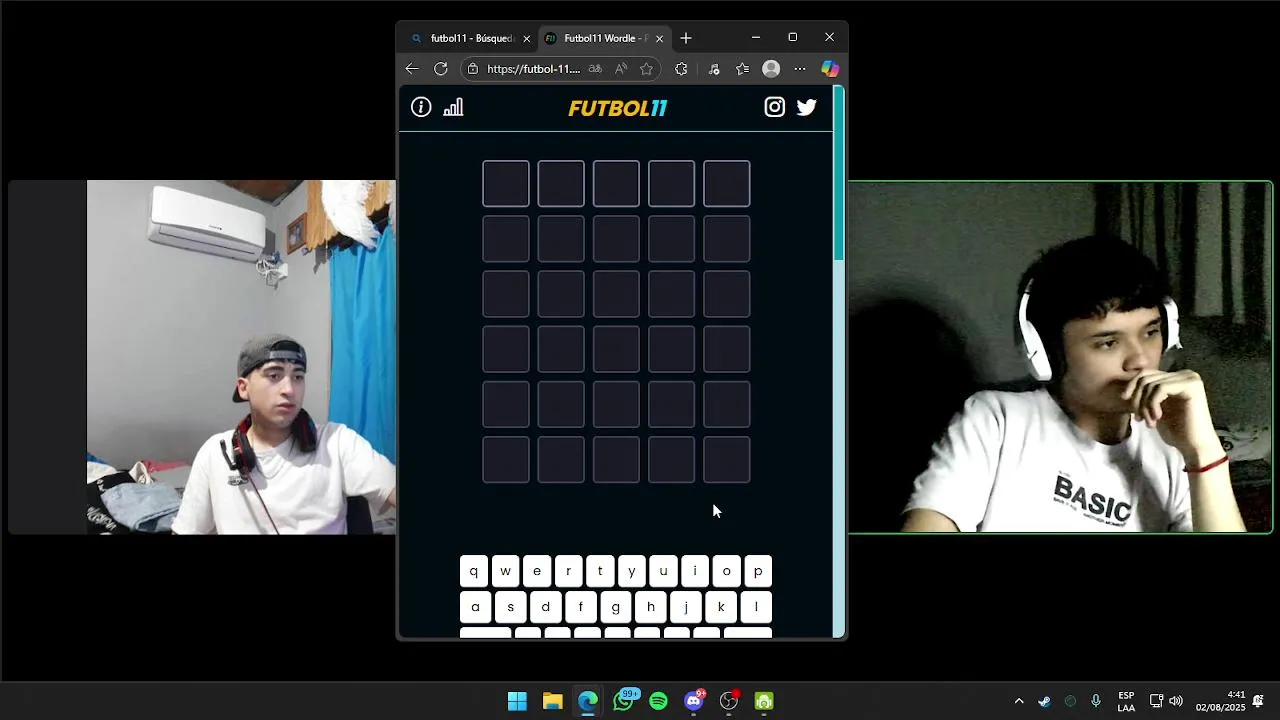The height and width of the screenshot is (720, 1280).
Task: Tap the W key
Action: pyautogui.click(x=505, y=571)
